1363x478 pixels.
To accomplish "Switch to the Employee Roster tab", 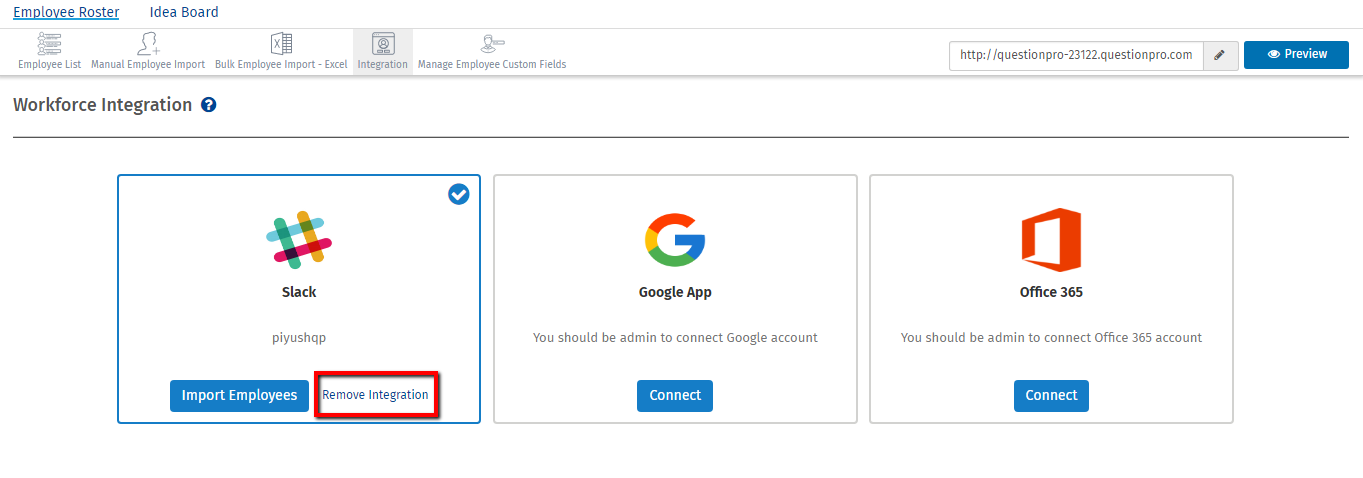I will [x=66, y=12].
